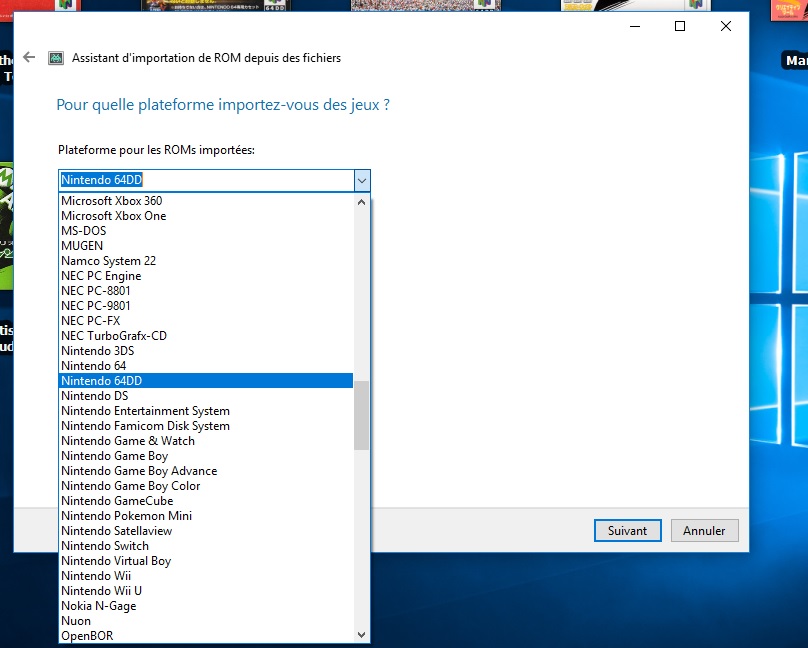This screenshot has height=648, width=808.
Task: Select highlighted Nintendo 64DD list entry
Action: tap(206, 381)
